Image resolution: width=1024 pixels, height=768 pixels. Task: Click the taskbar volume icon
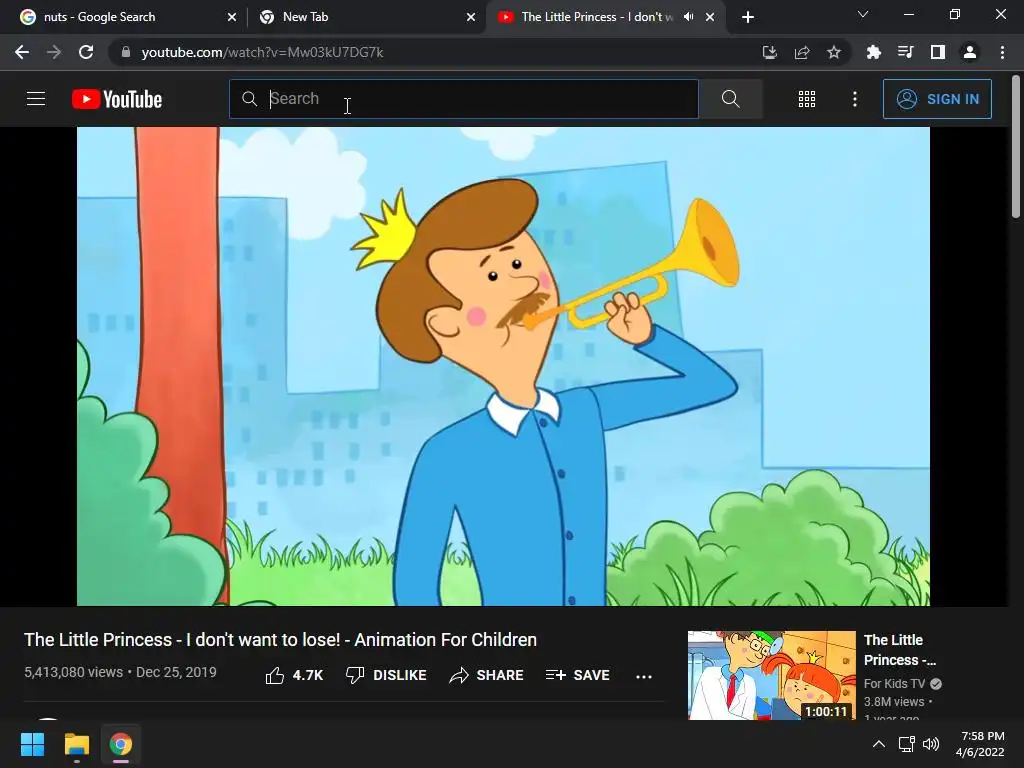click(x=931, y=744)
